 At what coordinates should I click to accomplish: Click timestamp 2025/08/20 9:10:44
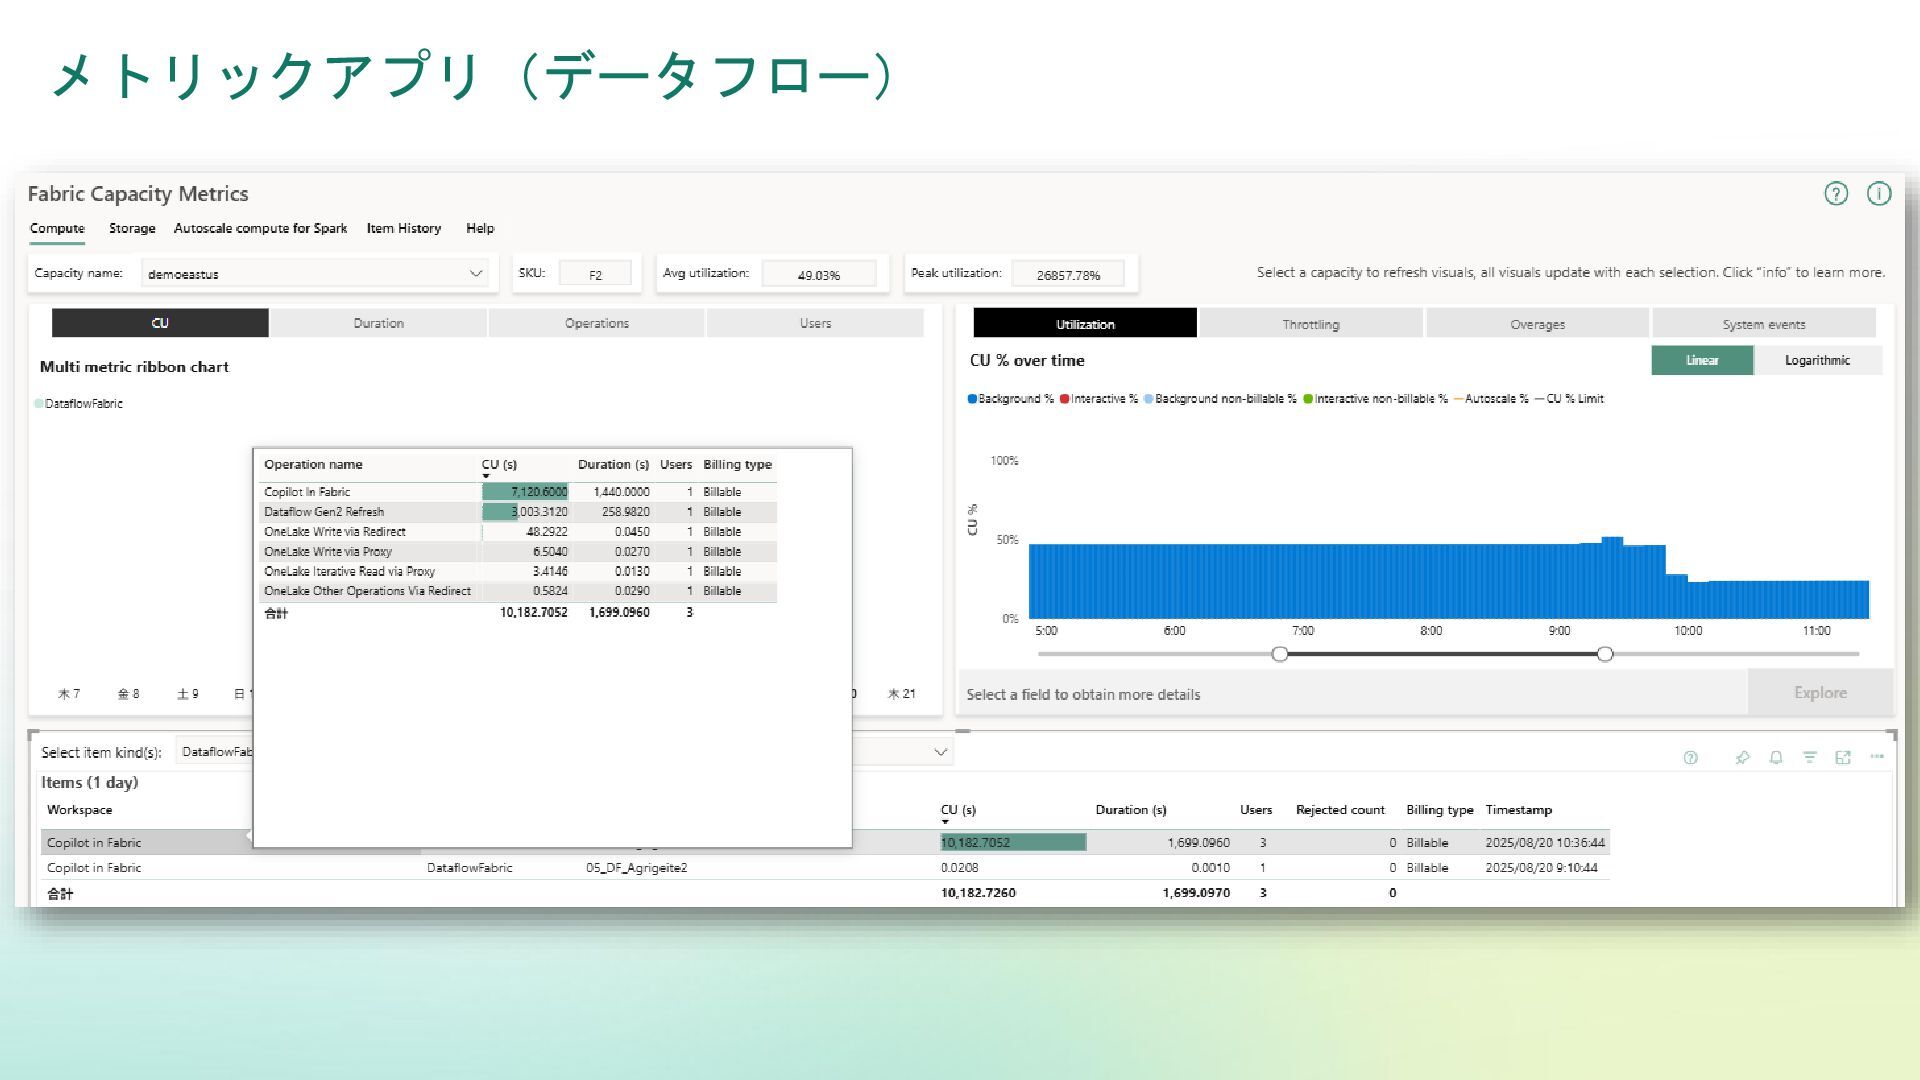click(x=1541, y=868)
